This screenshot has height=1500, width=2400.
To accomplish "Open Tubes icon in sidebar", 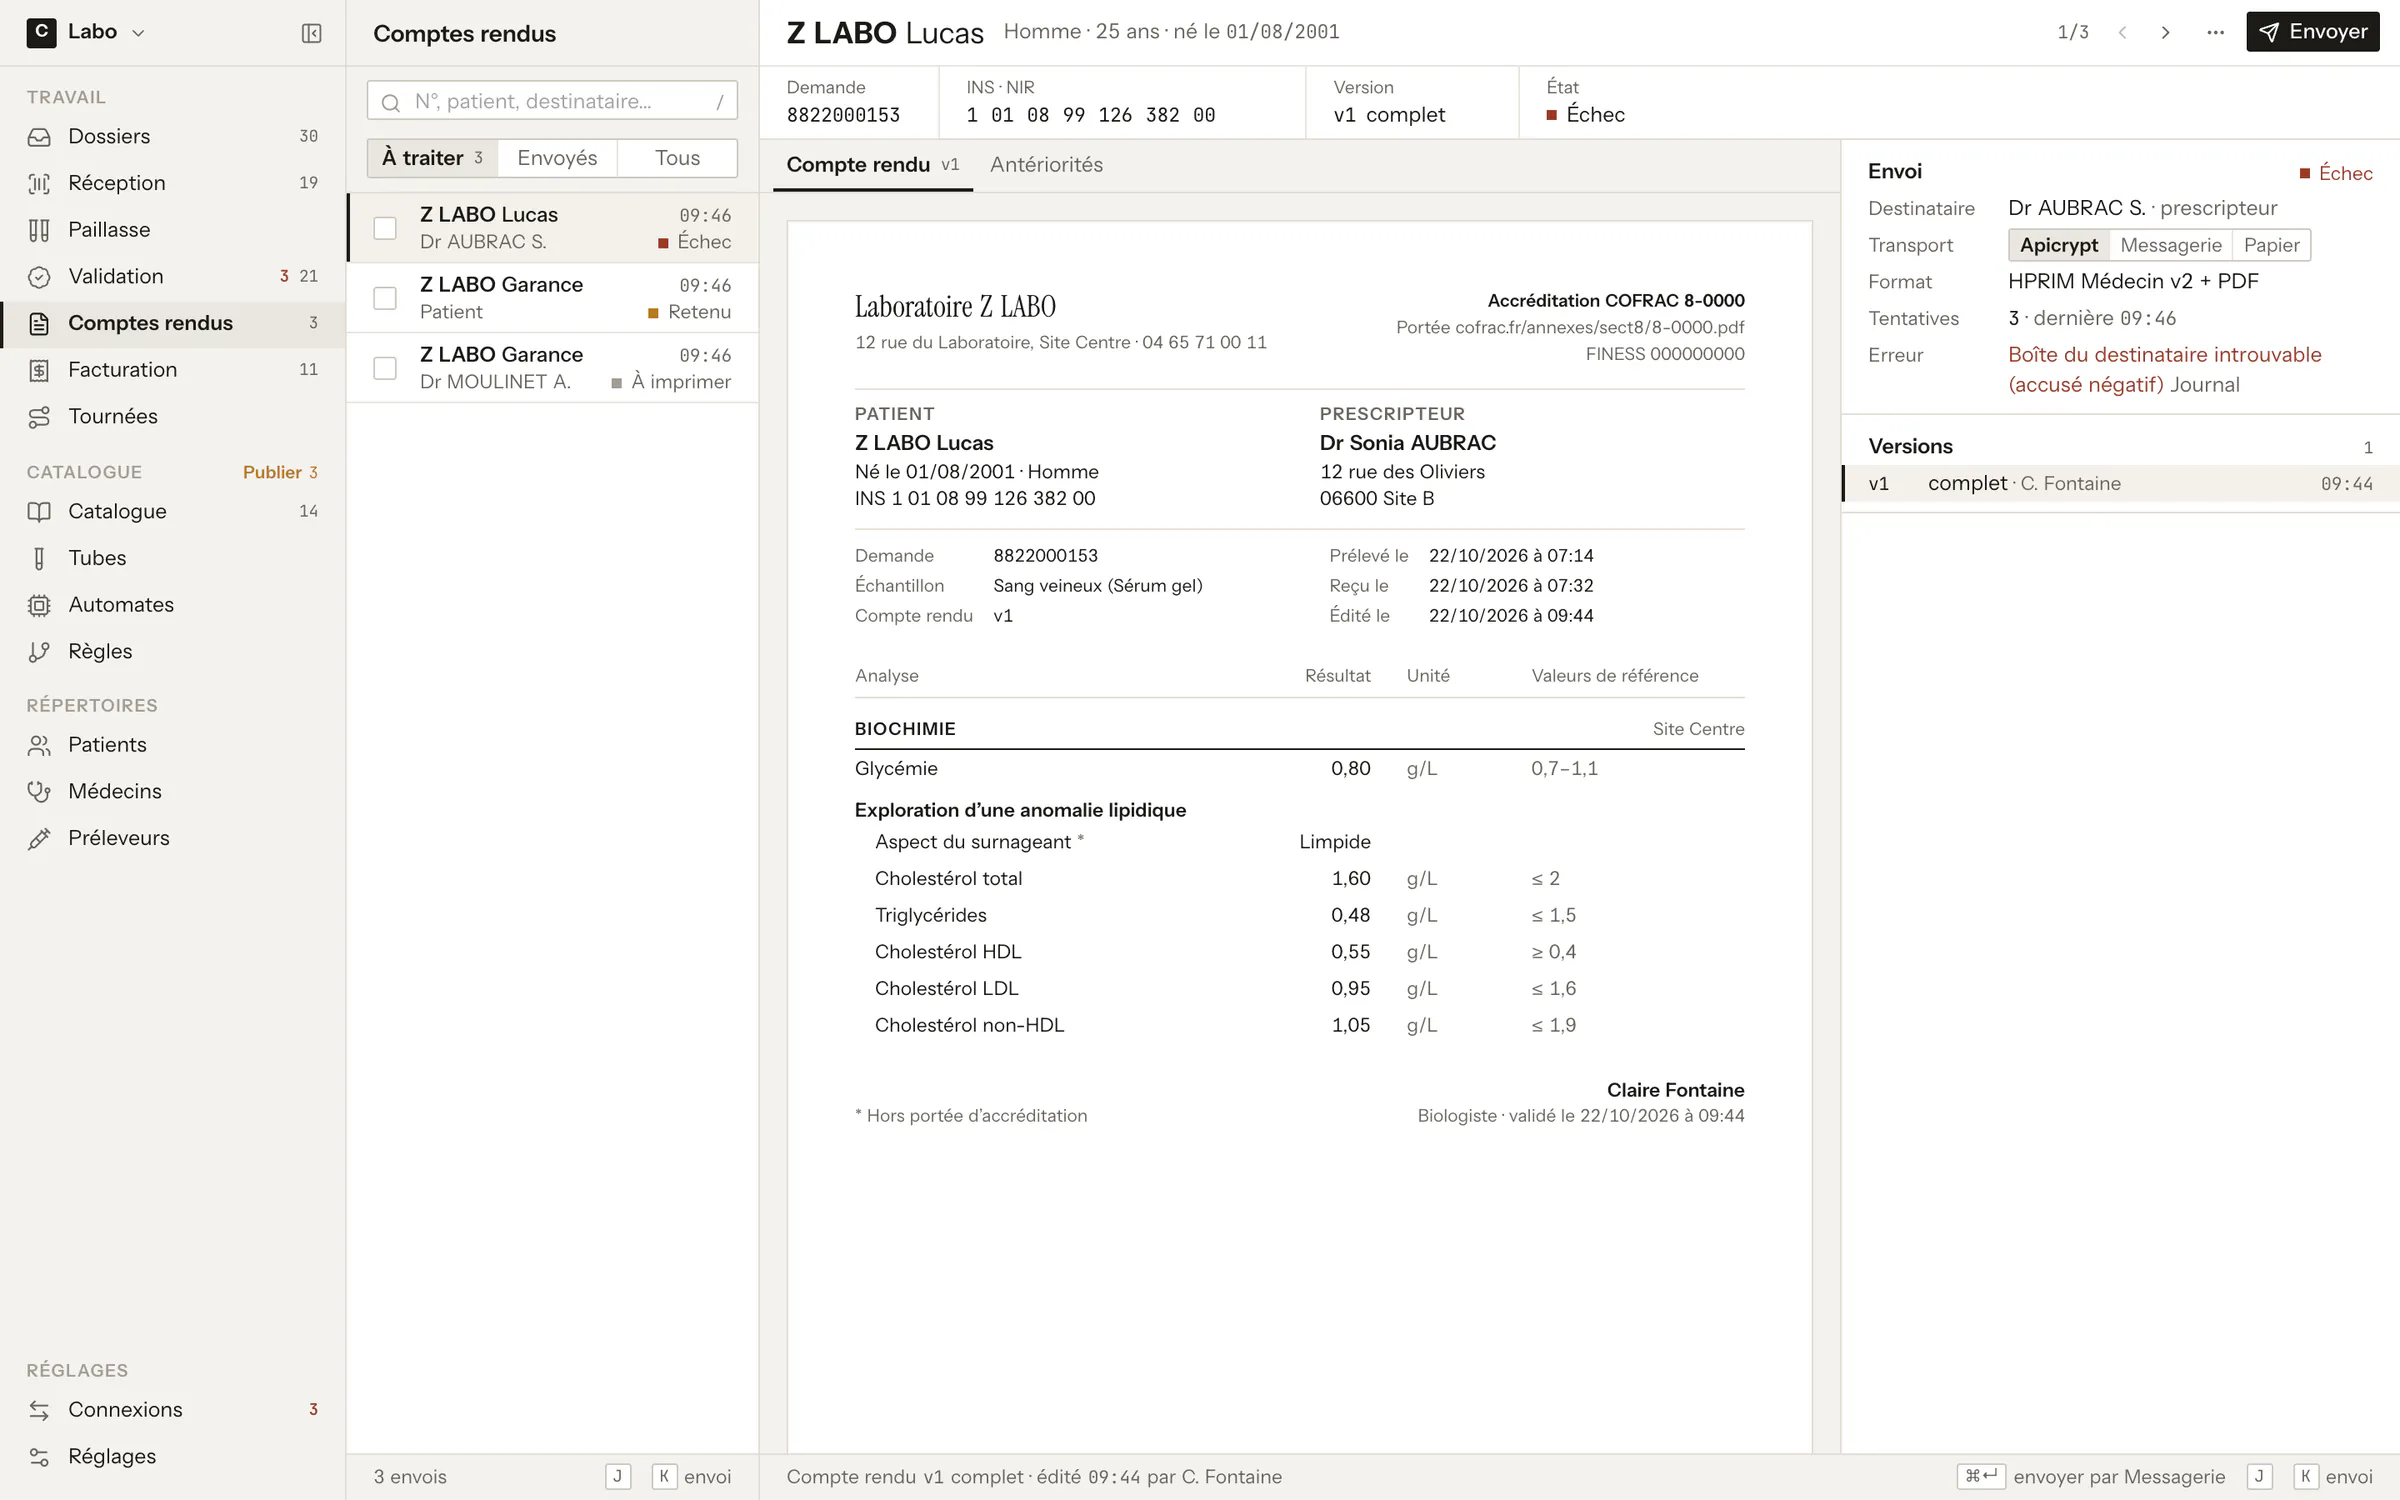I will (39, 558).
